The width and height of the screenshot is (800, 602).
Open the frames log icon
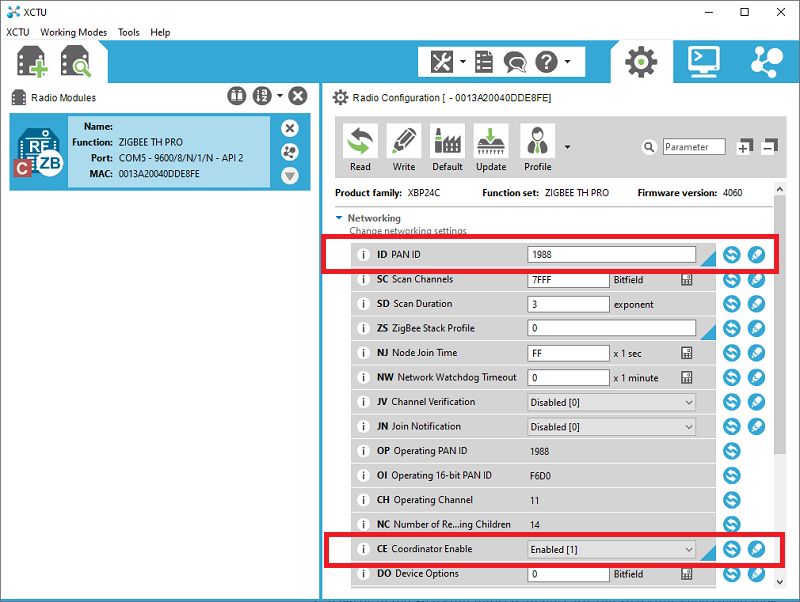point(484,62)
